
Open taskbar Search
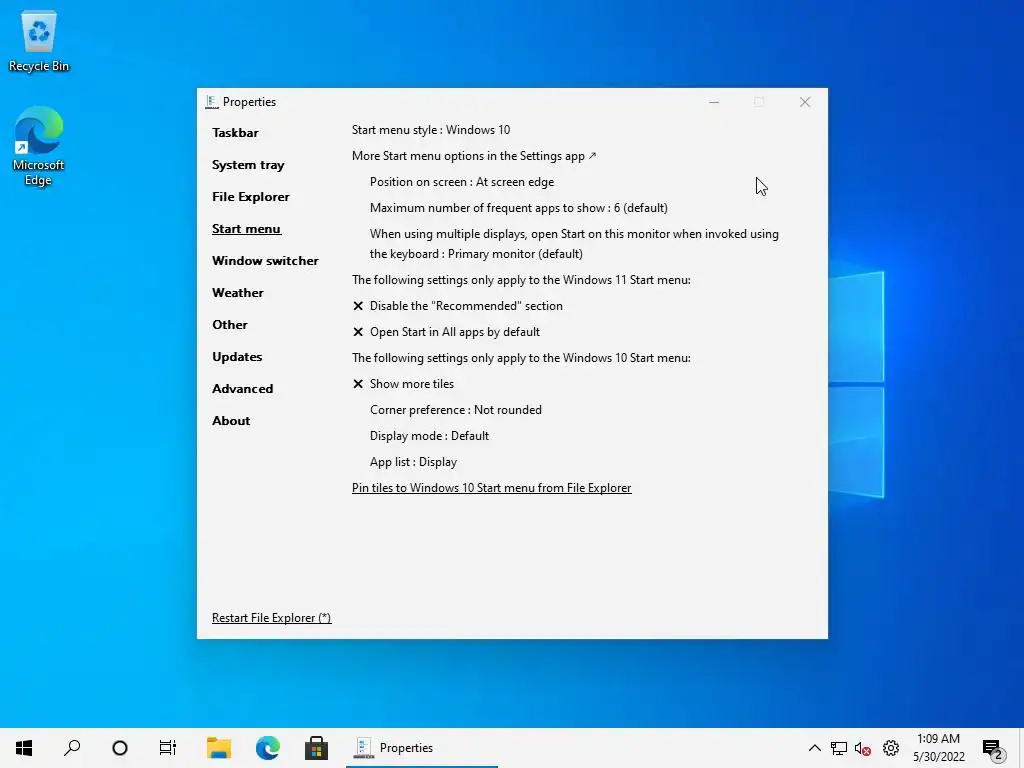[72, 748]
